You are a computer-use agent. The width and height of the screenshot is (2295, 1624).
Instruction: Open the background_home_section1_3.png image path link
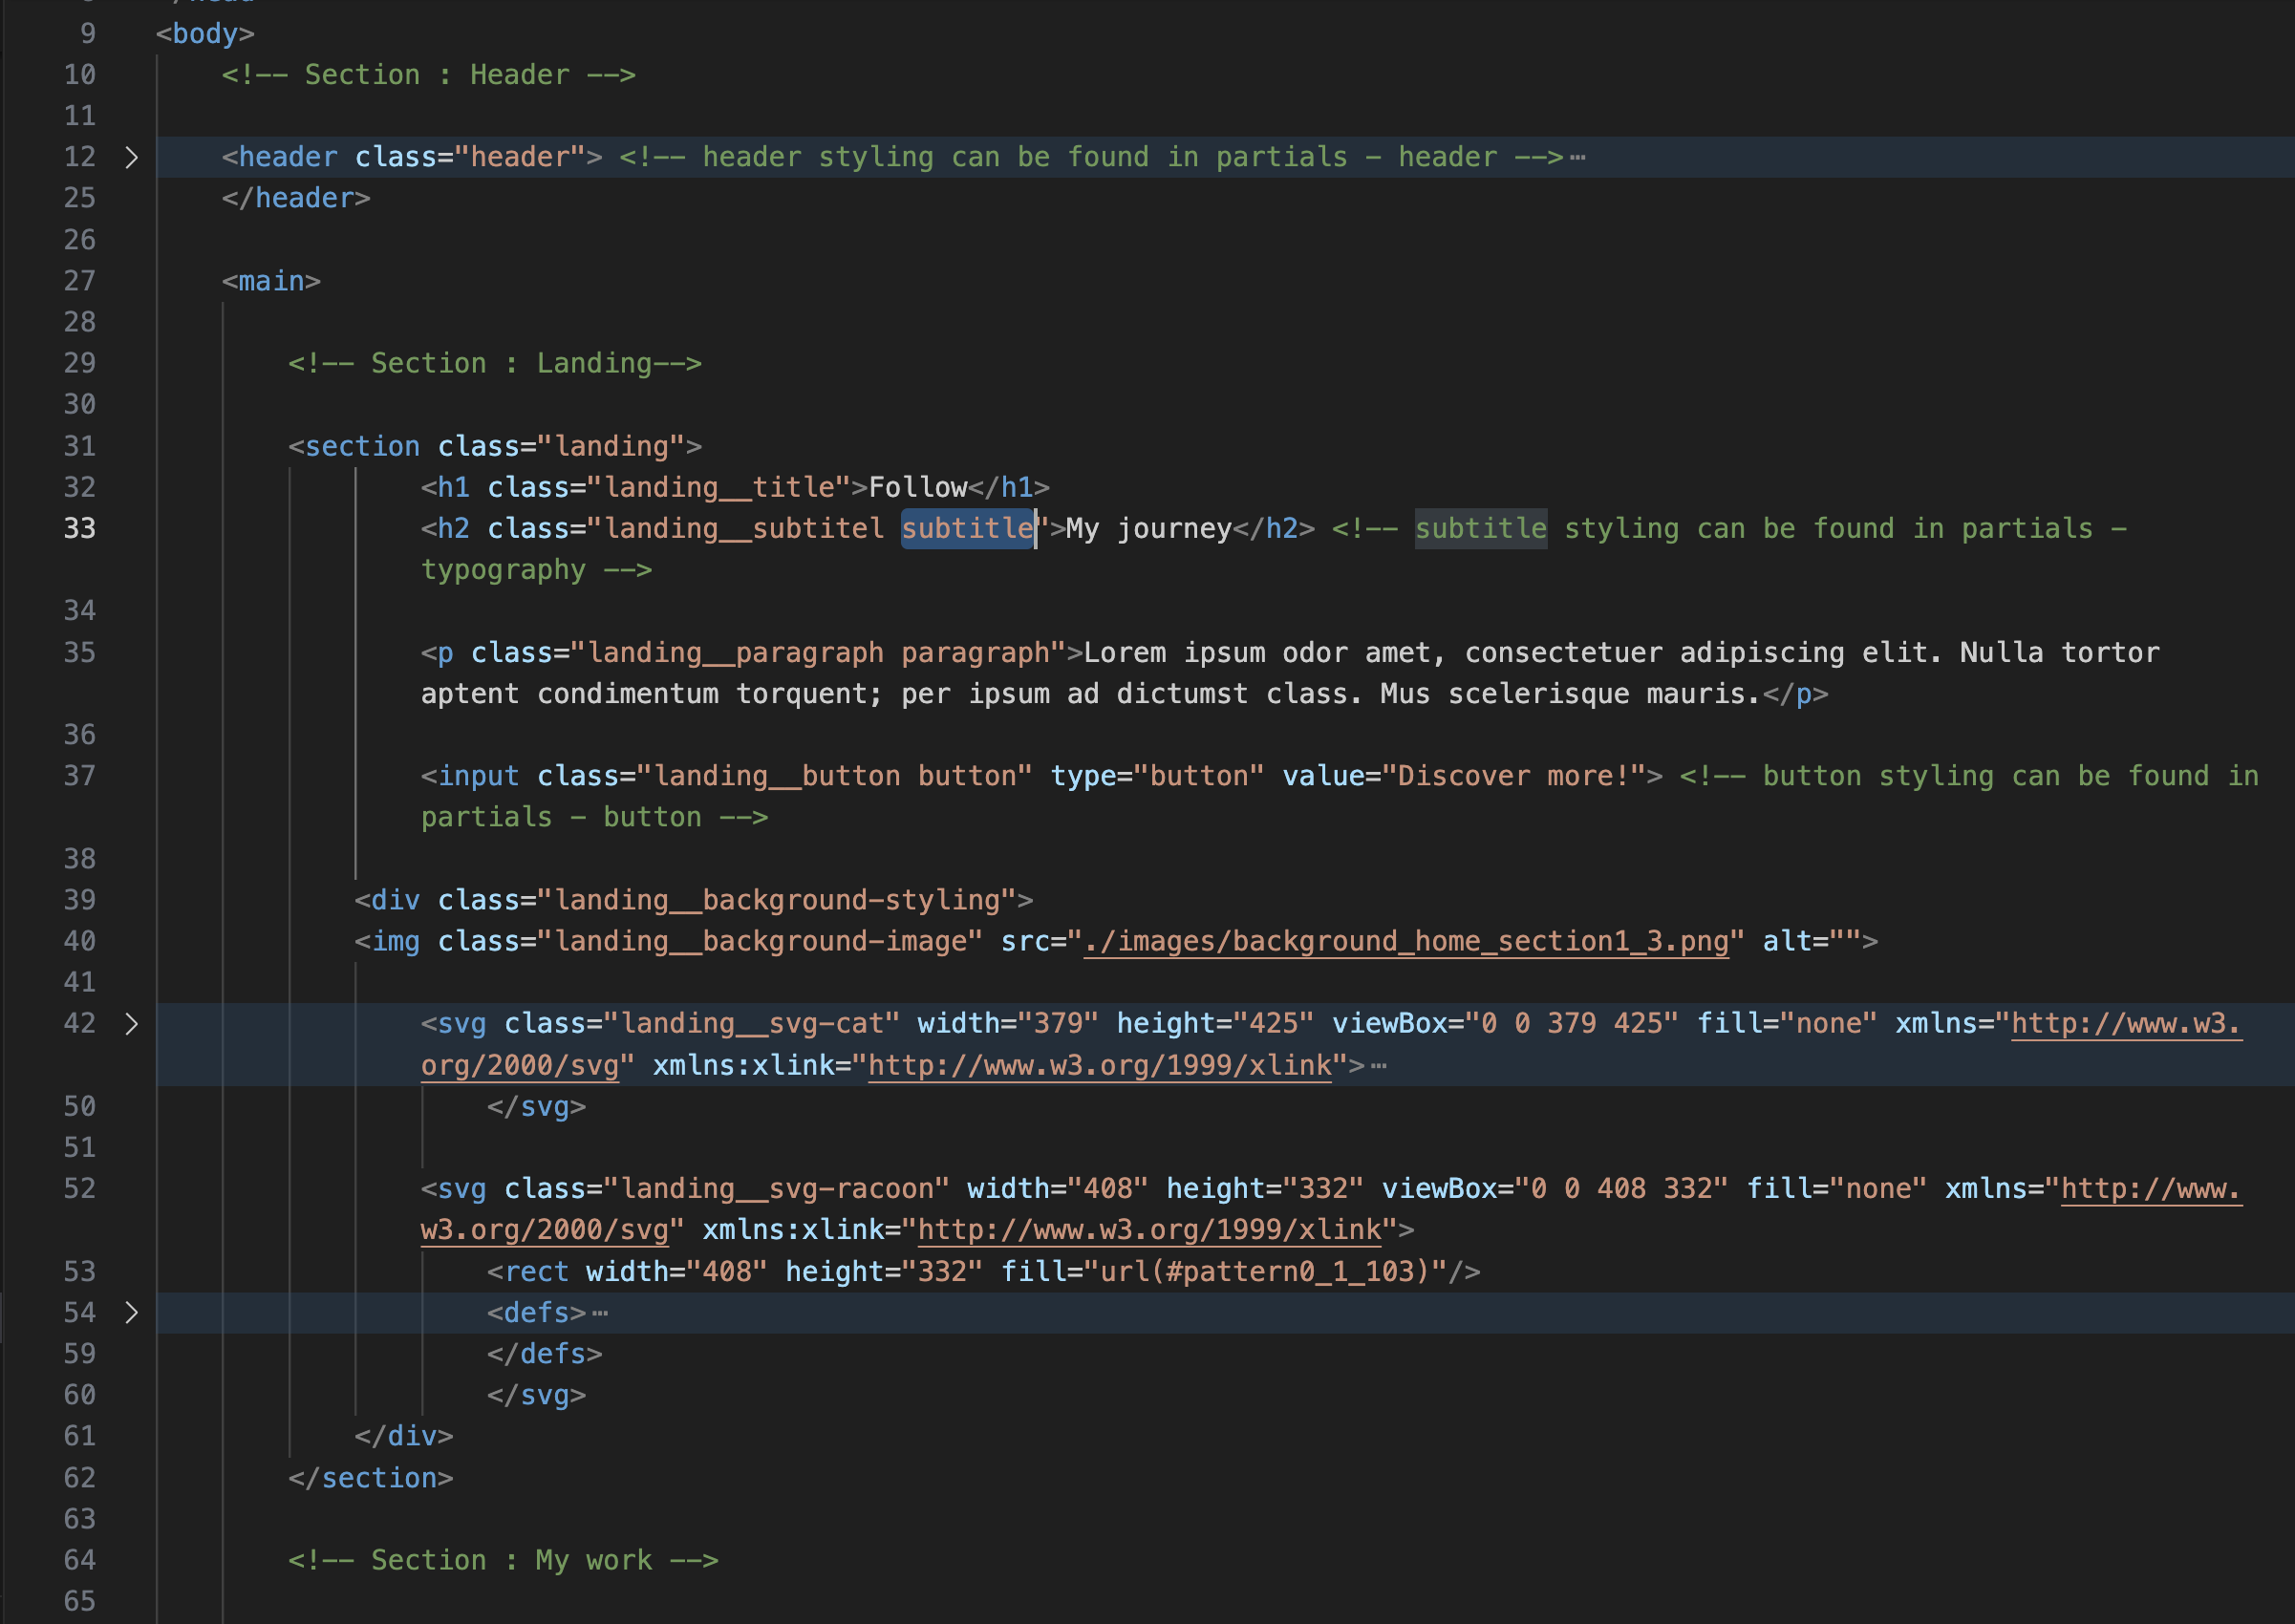pos(1405,941)
